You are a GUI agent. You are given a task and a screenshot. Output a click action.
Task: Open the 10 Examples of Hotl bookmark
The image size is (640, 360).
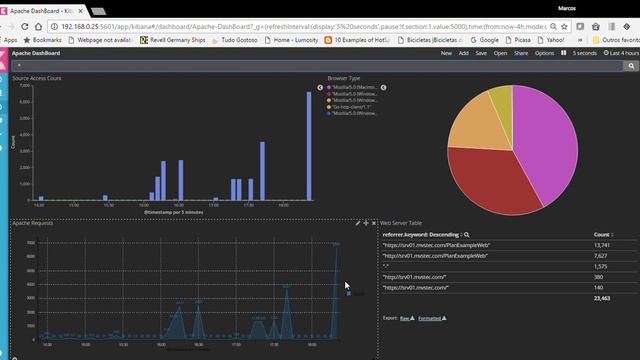tap(357, 40)
